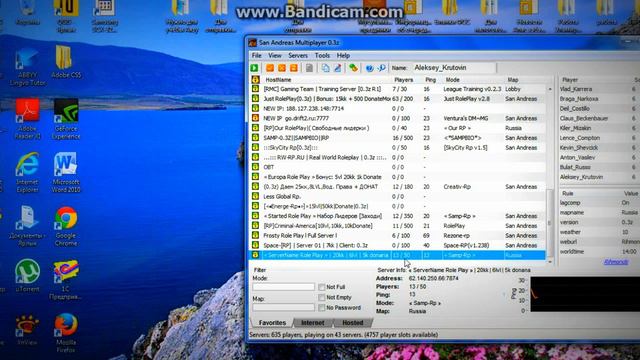Open the Help menu
The width and height of the screenshot is (640, 360).
click(343, 56)
